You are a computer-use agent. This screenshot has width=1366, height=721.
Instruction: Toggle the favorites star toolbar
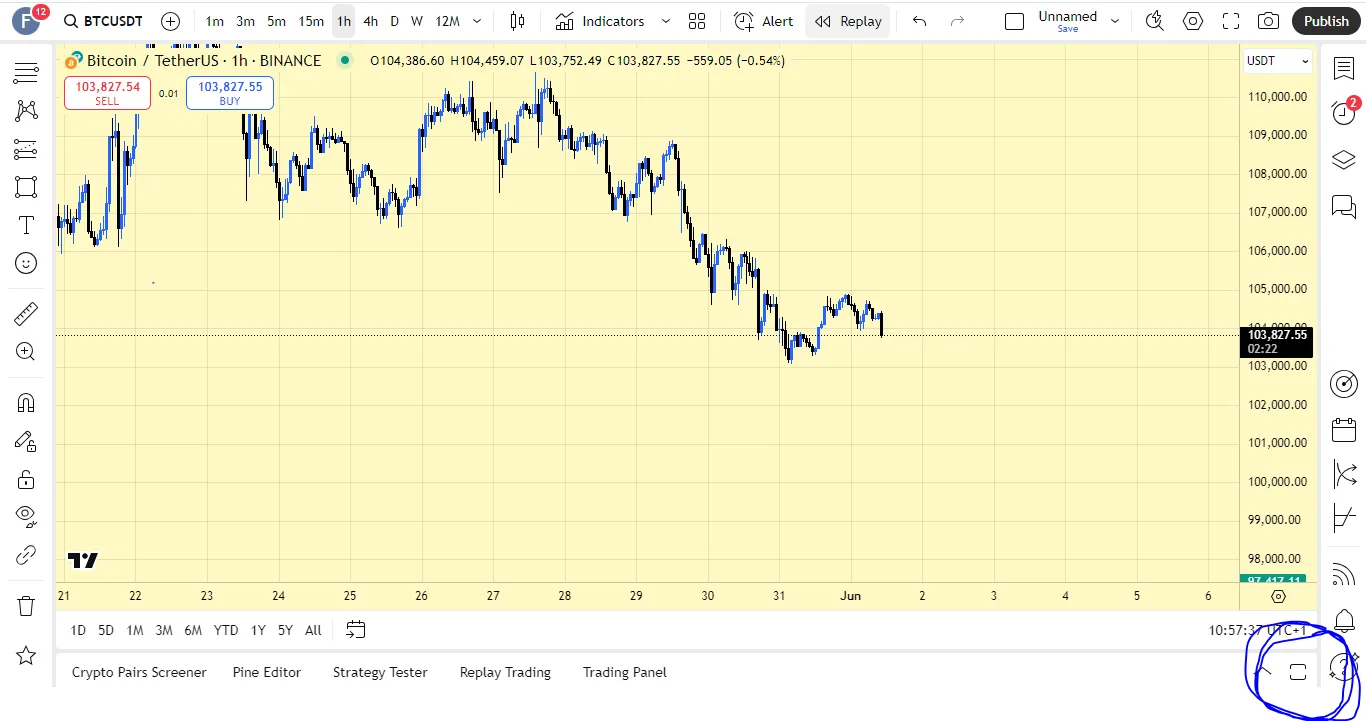coord(26,656)
